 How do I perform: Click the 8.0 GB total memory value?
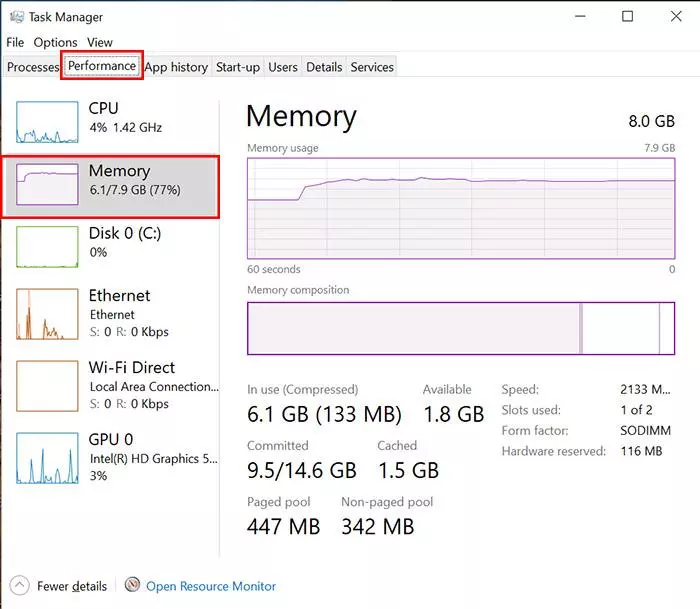point(651,121)
